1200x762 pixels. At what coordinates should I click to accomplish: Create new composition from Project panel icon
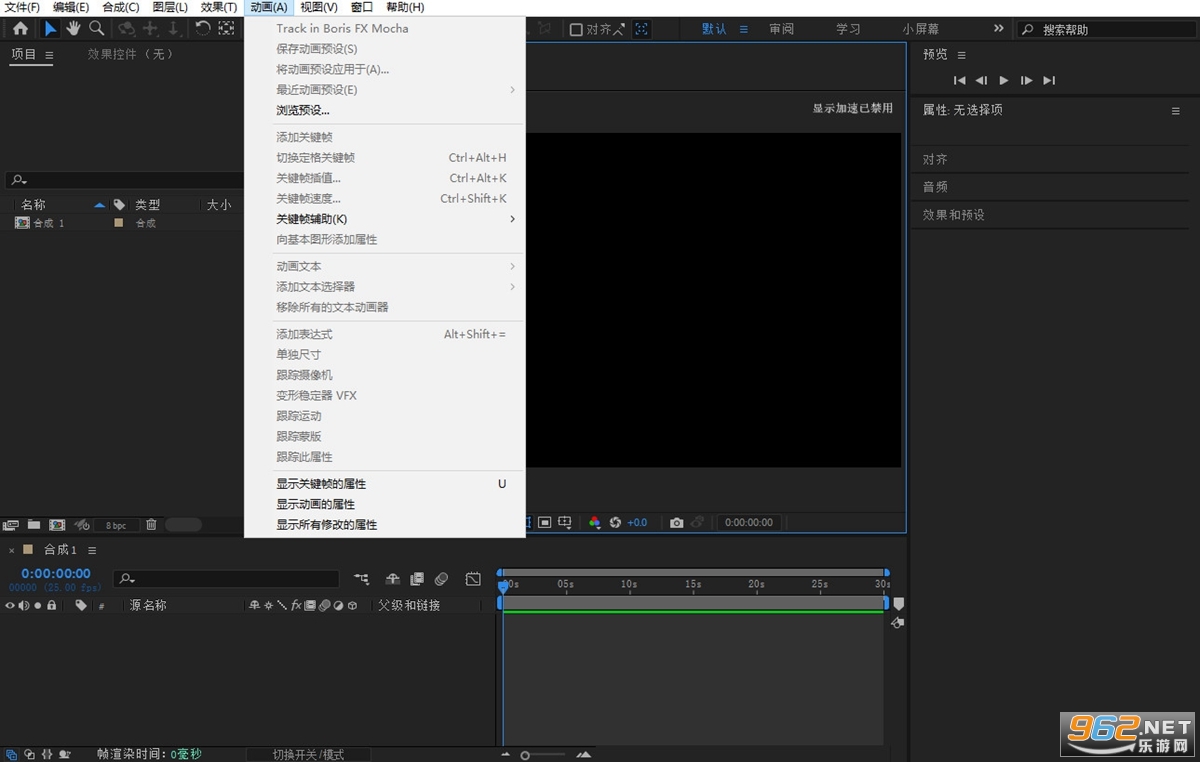point(57,524)
